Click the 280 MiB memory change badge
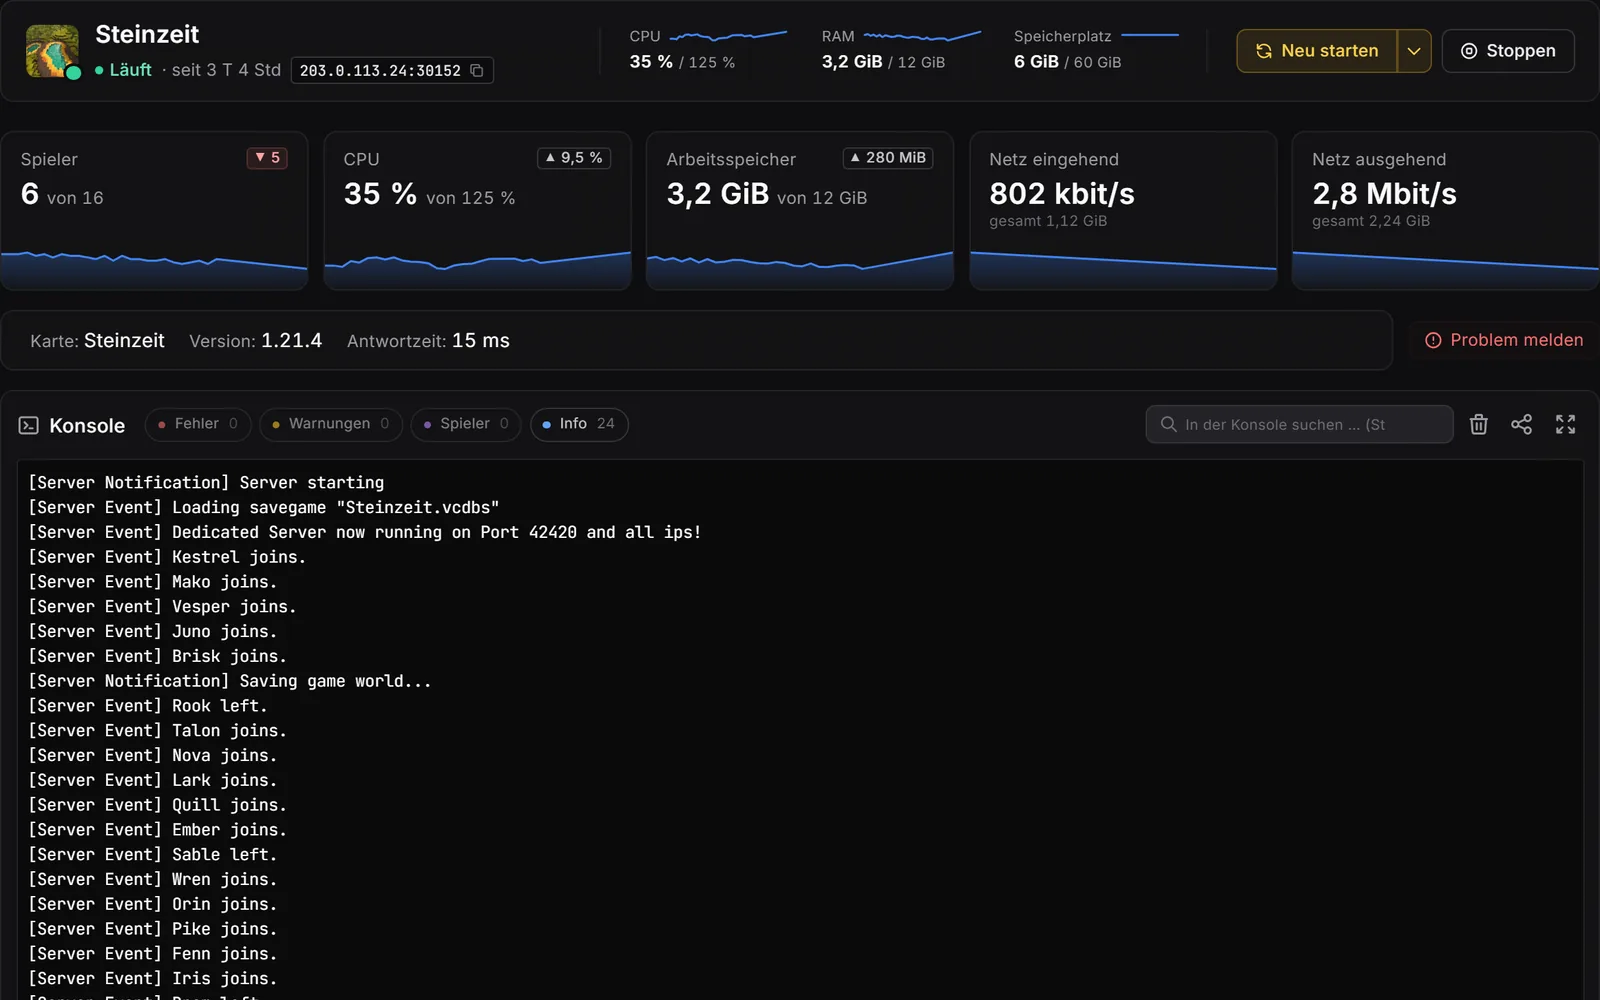 click(888, 158)
